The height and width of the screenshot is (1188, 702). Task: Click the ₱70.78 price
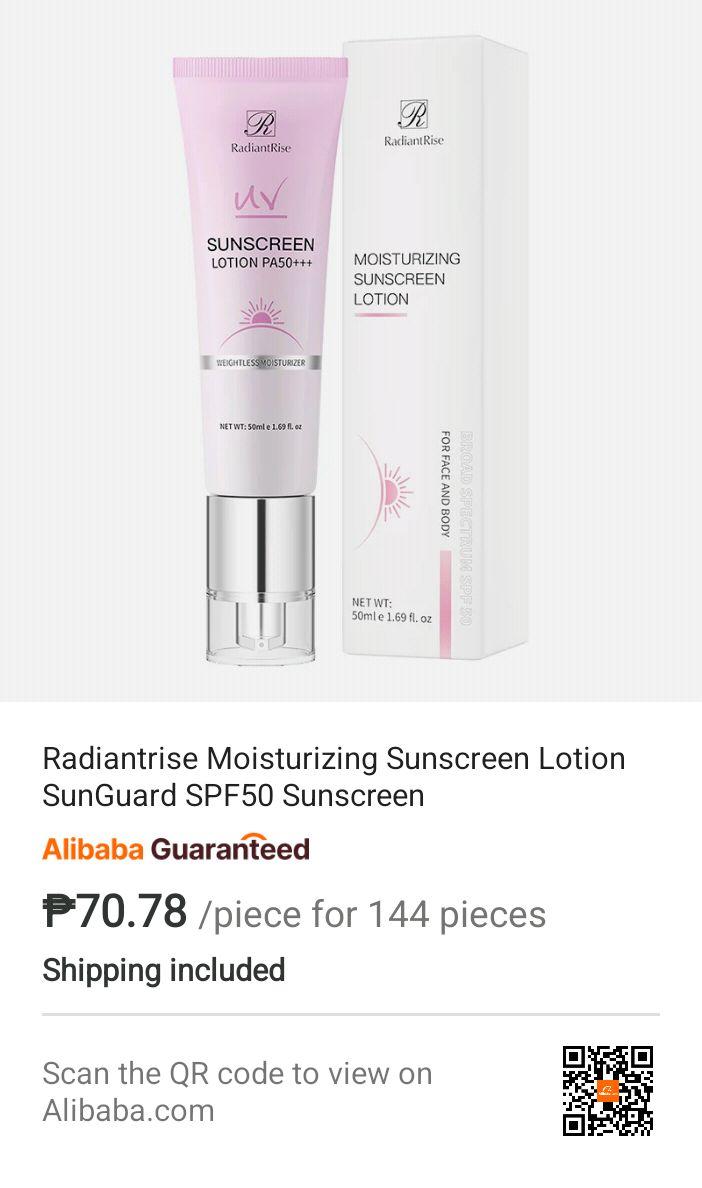pos(114,911)
